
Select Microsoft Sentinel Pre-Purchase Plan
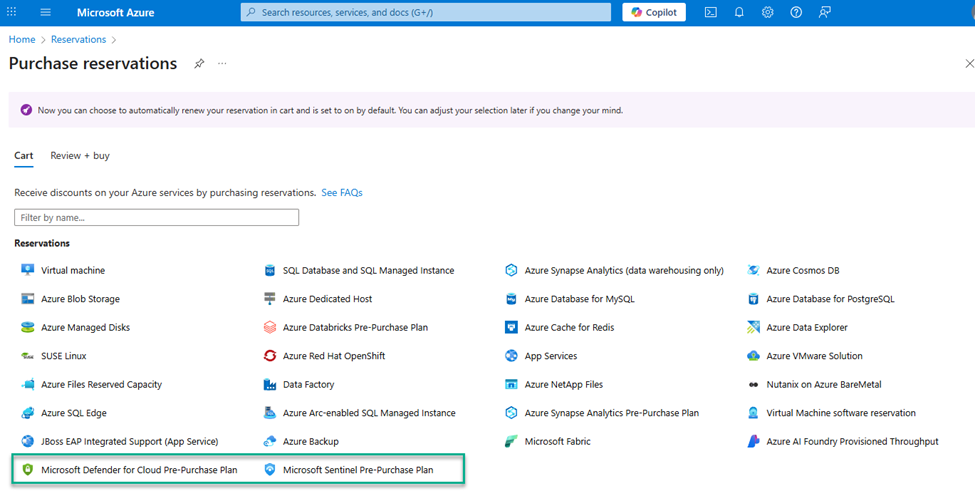pyautogui.click(x=357, y=469)
